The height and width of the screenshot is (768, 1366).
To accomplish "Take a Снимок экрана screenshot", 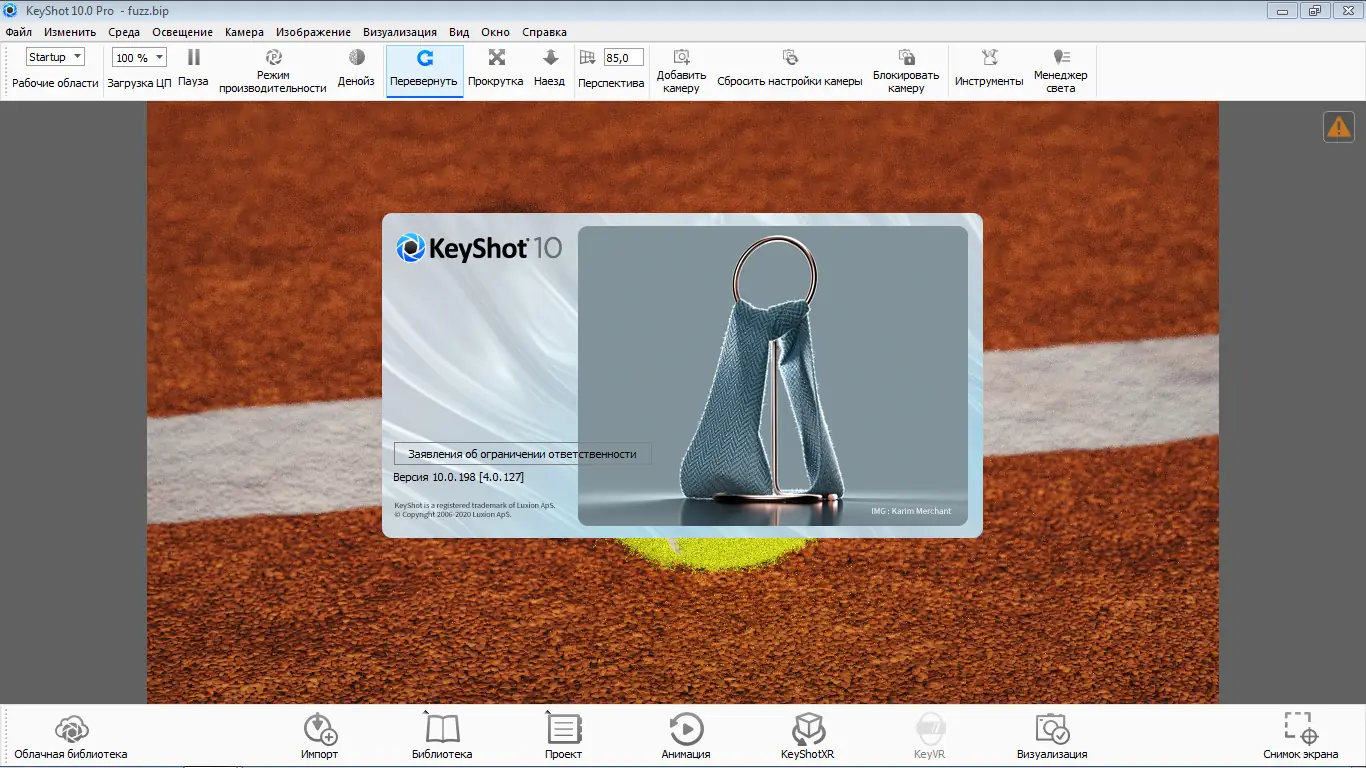I will pyautogui.click(x=1300, y=737).
